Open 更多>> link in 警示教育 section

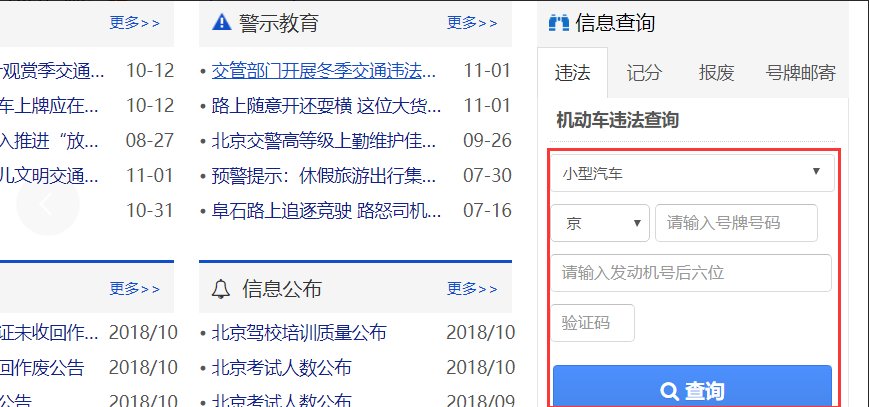coord(472,23)
